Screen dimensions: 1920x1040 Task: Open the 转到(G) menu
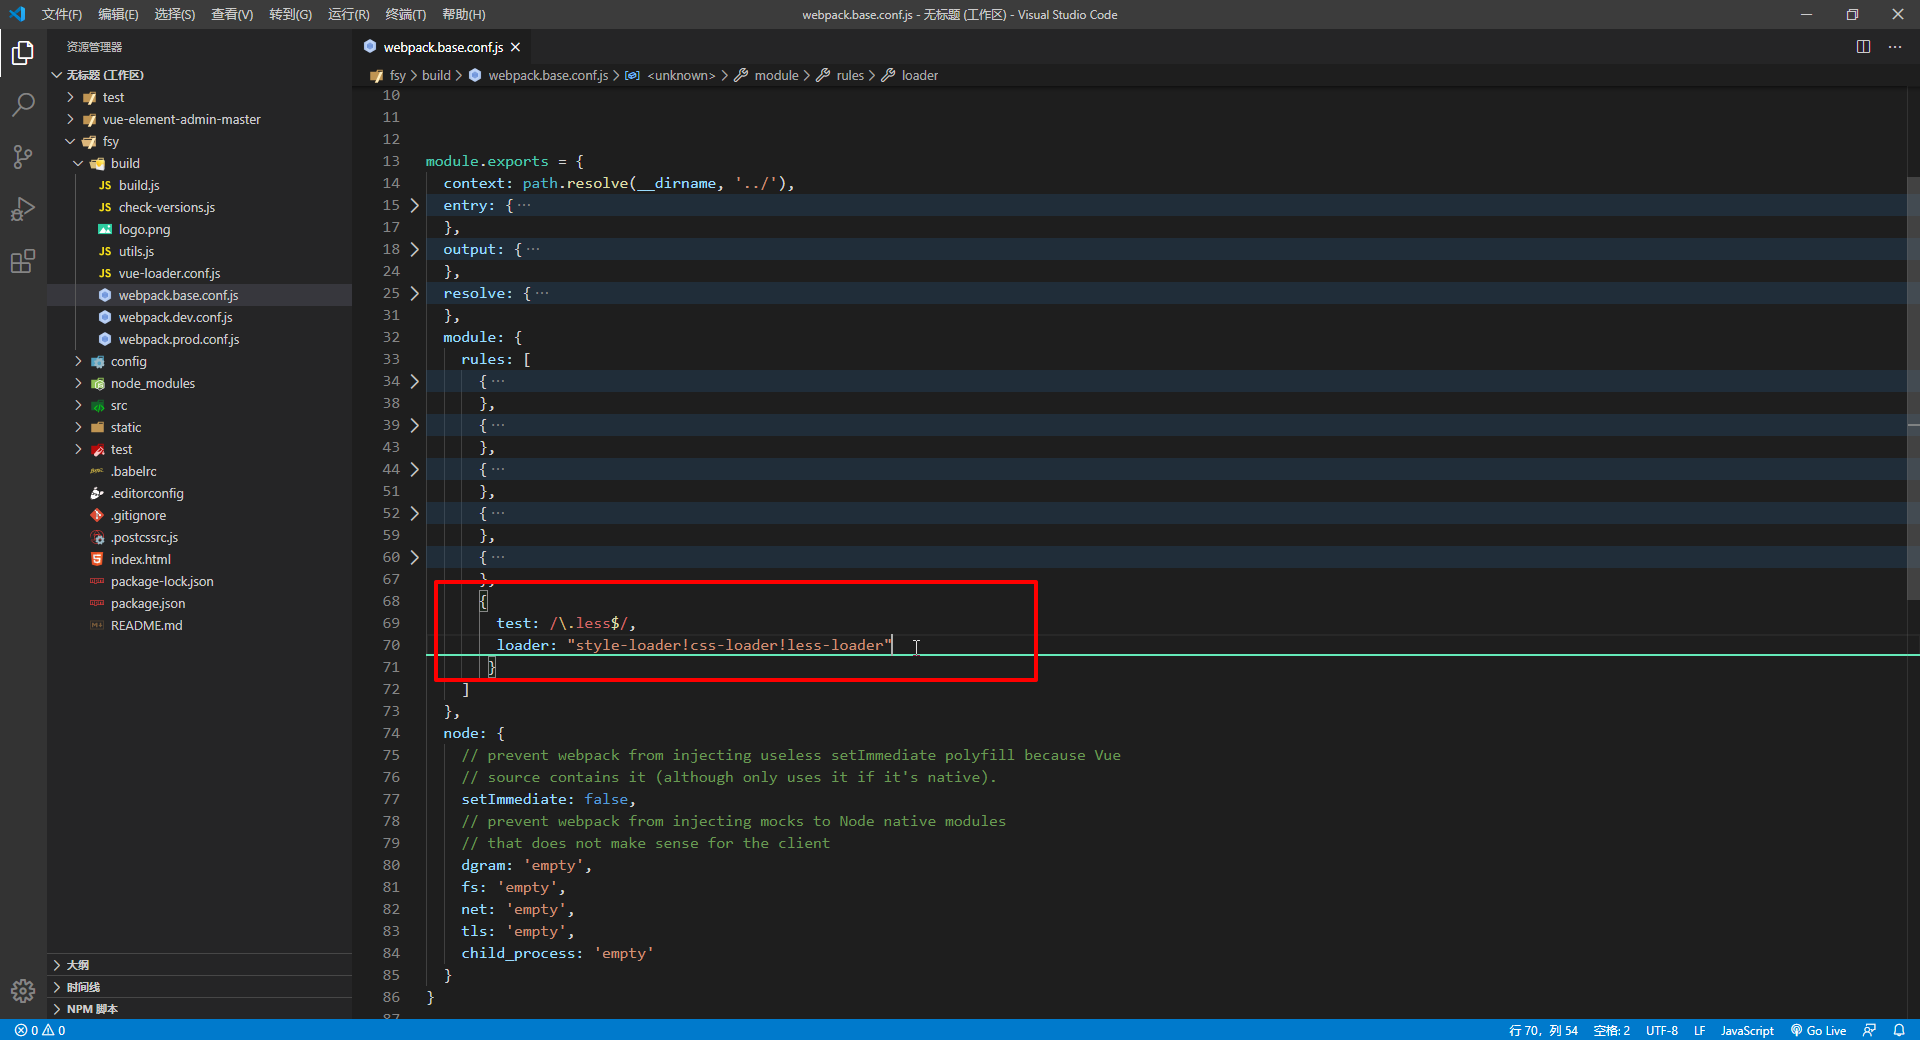290,14
